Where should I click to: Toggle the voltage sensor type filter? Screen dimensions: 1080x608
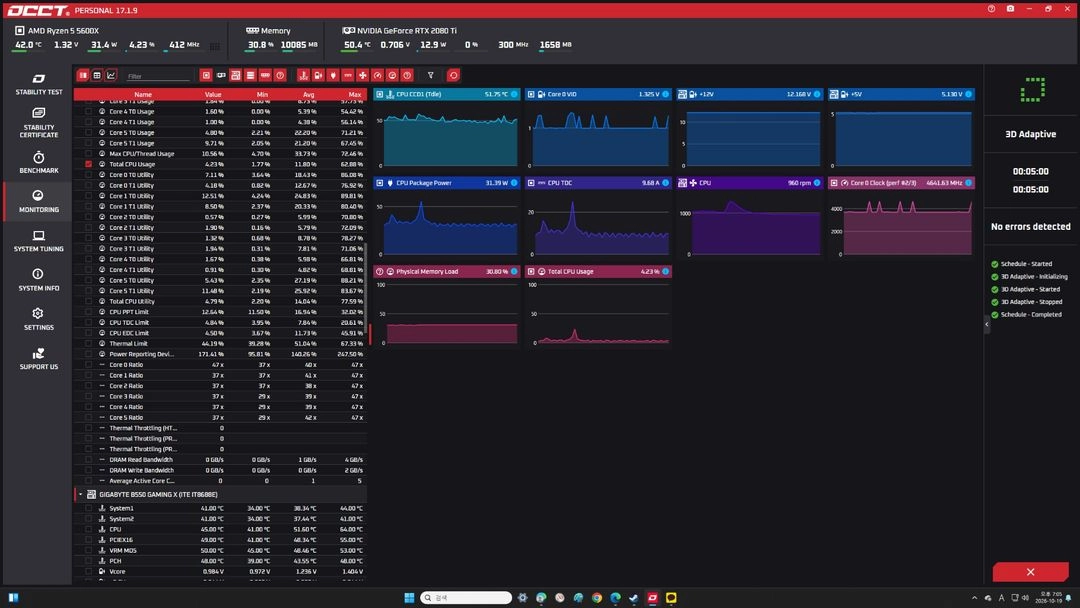point(318,75)
